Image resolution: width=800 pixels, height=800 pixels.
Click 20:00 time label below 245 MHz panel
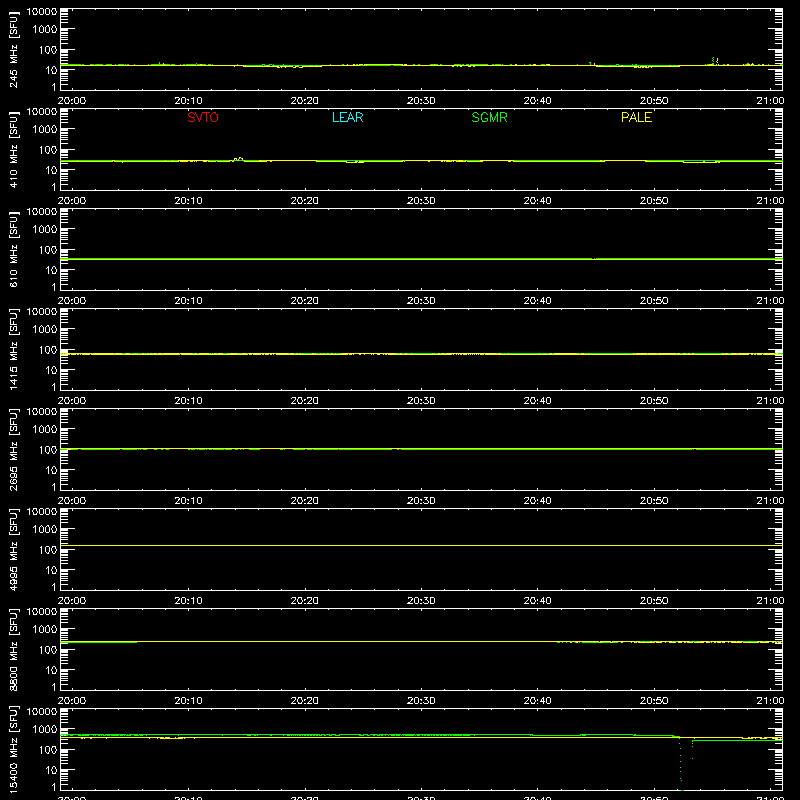72,101
